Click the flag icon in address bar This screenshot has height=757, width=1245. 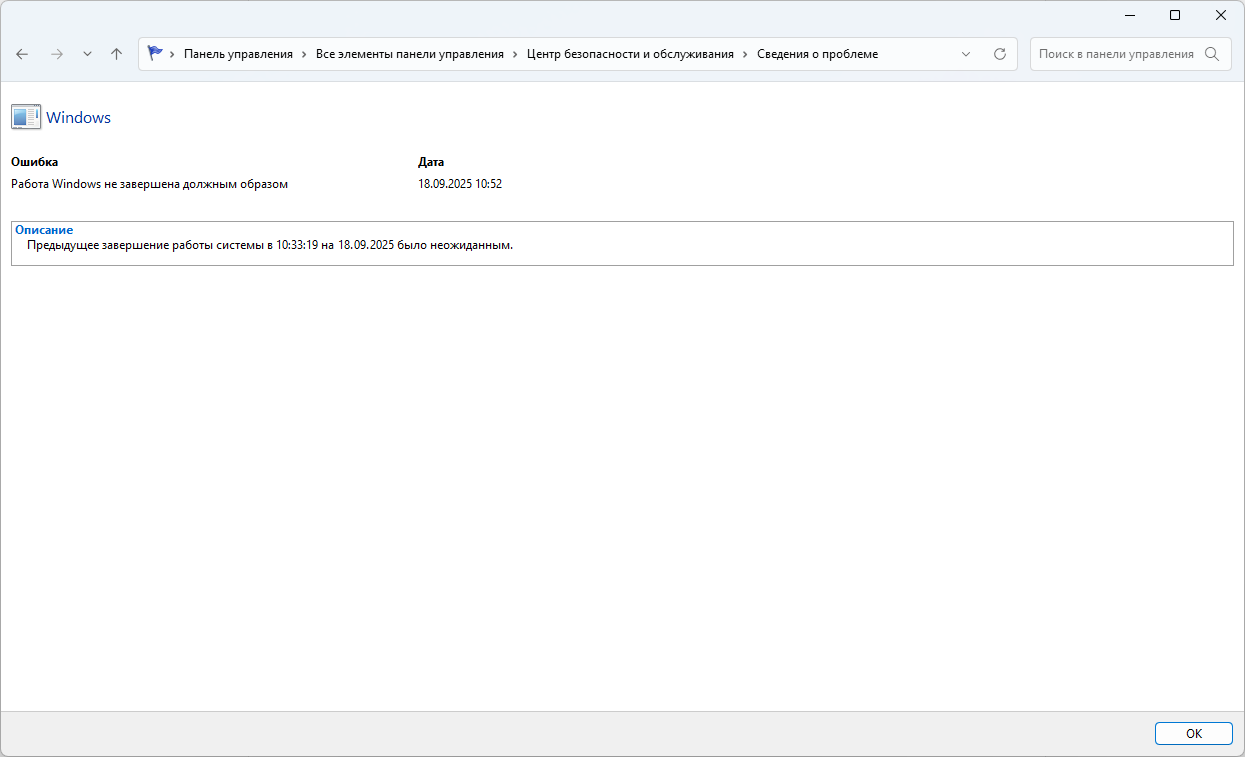coord(155,54)
